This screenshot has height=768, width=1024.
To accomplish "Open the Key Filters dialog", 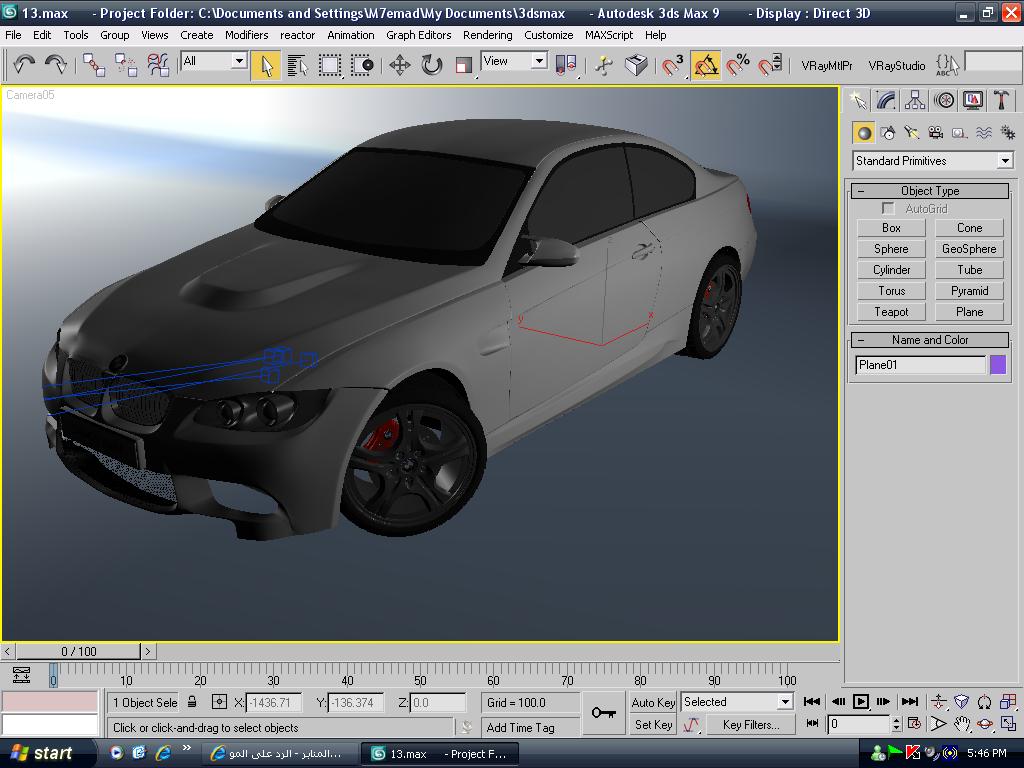I will pos(750,725).
